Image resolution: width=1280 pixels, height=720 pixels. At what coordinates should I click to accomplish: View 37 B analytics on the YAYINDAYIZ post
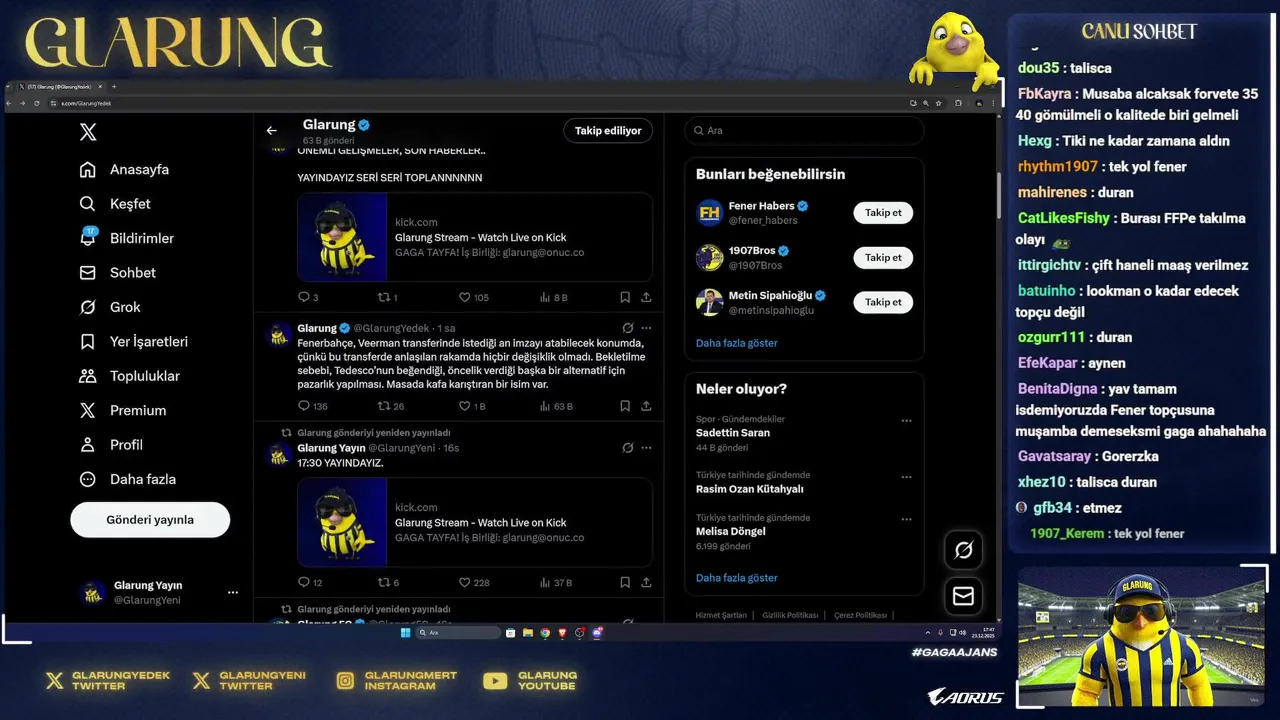pyautogui.click(x=556, y=582)
